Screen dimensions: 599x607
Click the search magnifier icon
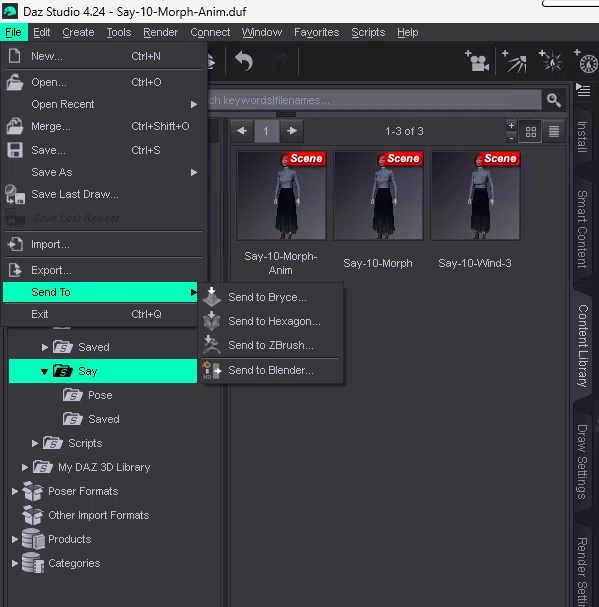click(x=554, y=100)
